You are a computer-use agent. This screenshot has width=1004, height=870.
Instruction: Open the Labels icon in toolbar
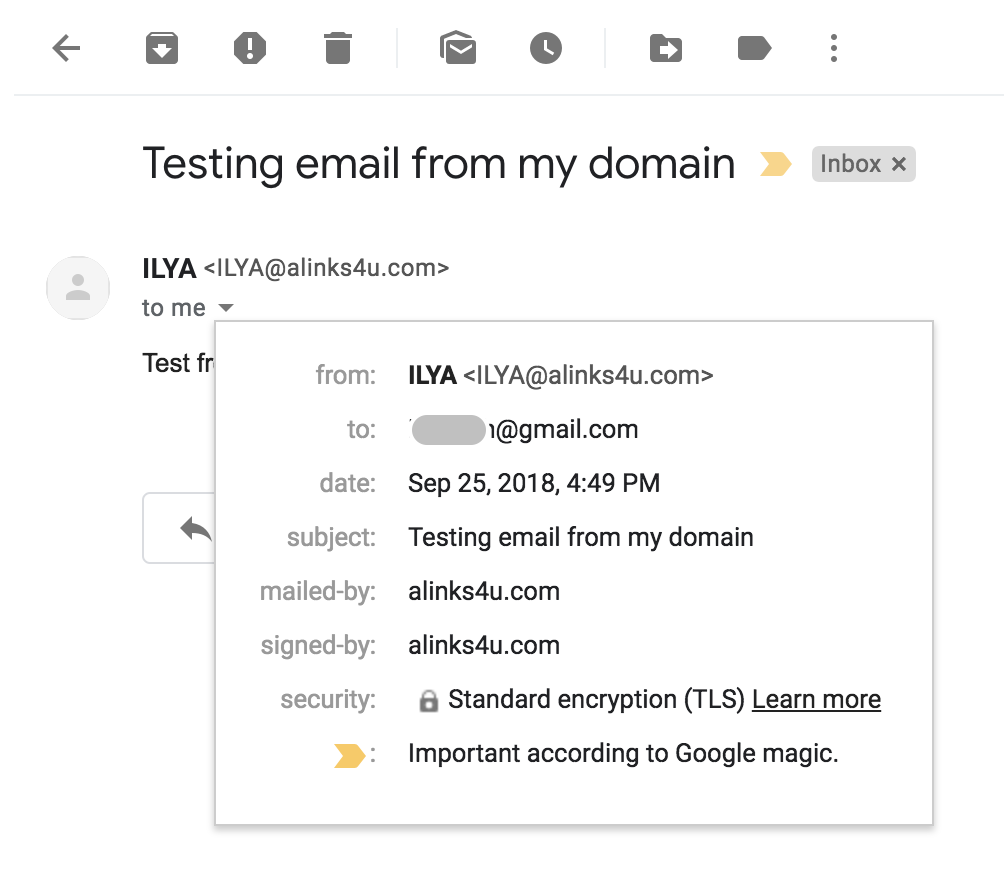coord(754,48)
